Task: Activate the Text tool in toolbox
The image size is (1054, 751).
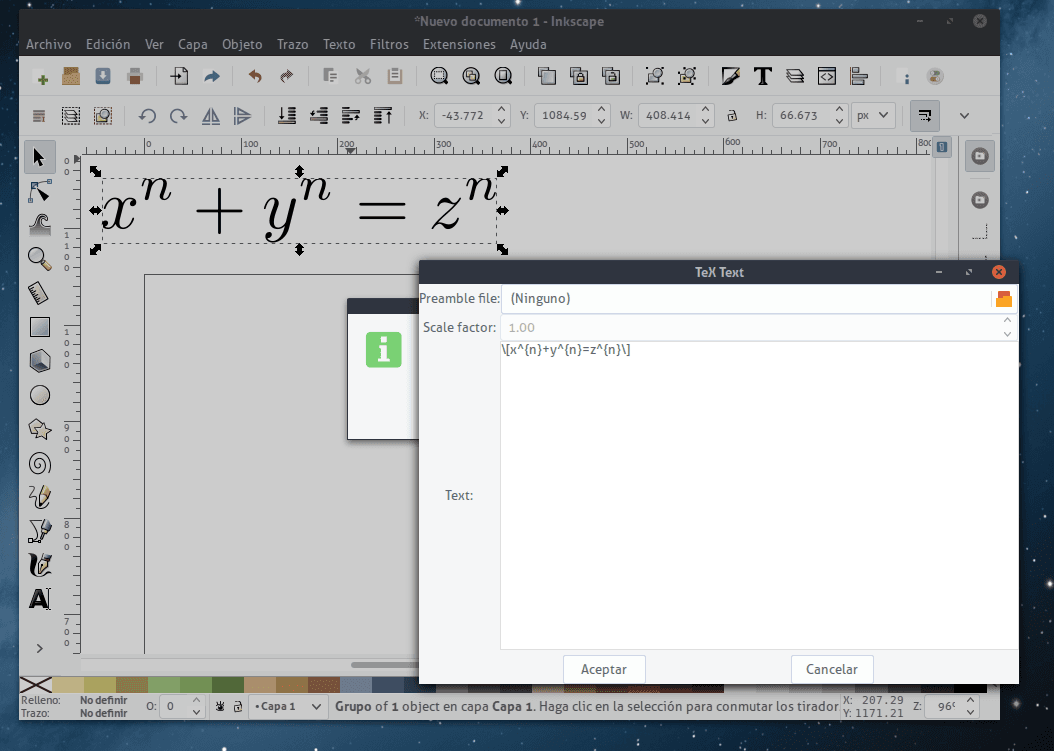Action: pyautogui.click(x=40, y=599)
